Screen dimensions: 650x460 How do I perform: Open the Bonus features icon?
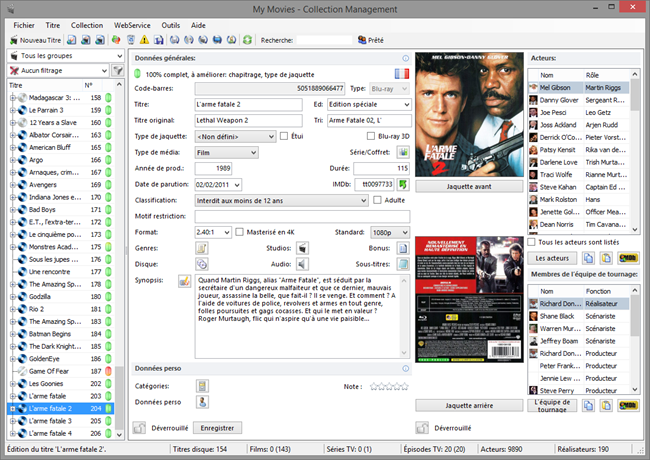[x=403, y=248]
